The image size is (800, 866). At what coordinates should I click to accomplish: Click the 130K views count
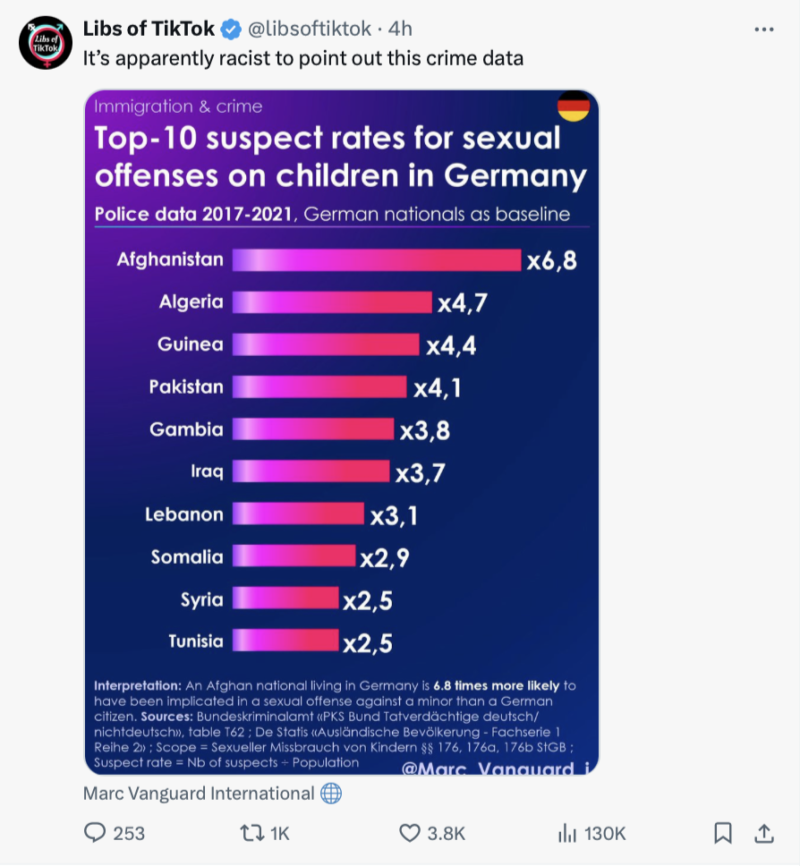pyautogui.click(x=605, y=832)
